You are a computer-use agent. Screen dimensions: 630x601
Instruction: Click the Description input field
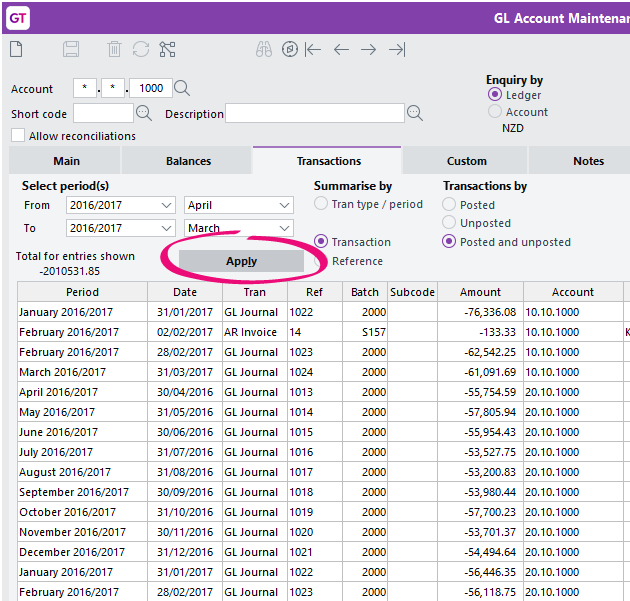pos(315,114)
